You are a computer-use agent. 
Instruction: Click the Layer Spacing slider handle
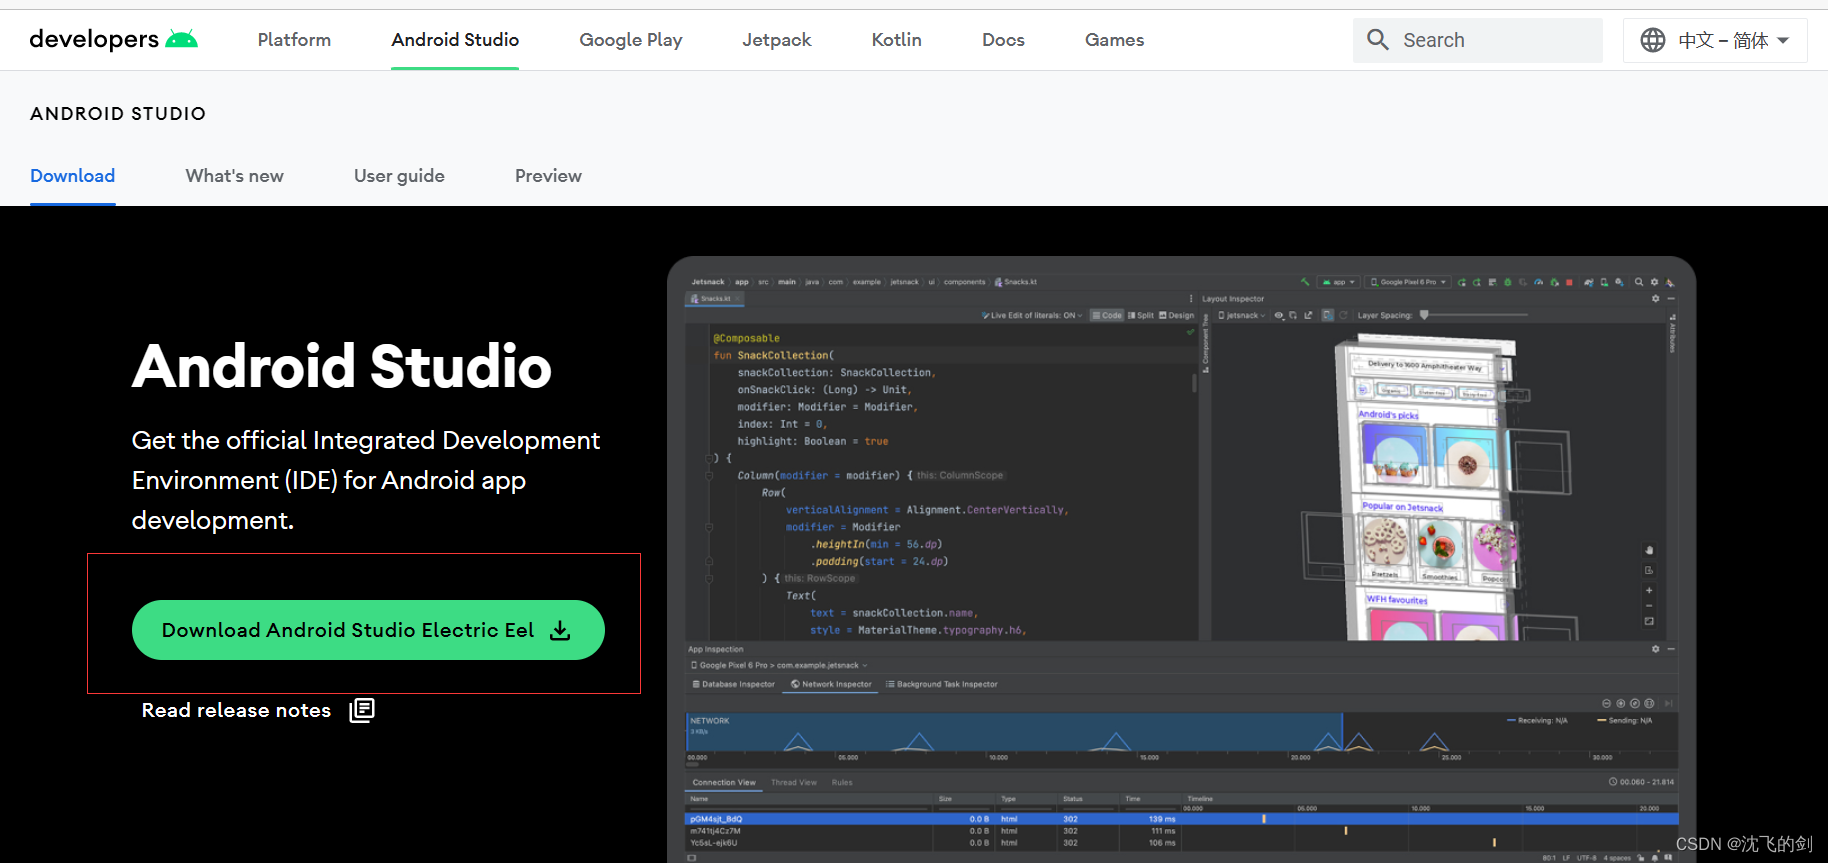point(1424,315)
